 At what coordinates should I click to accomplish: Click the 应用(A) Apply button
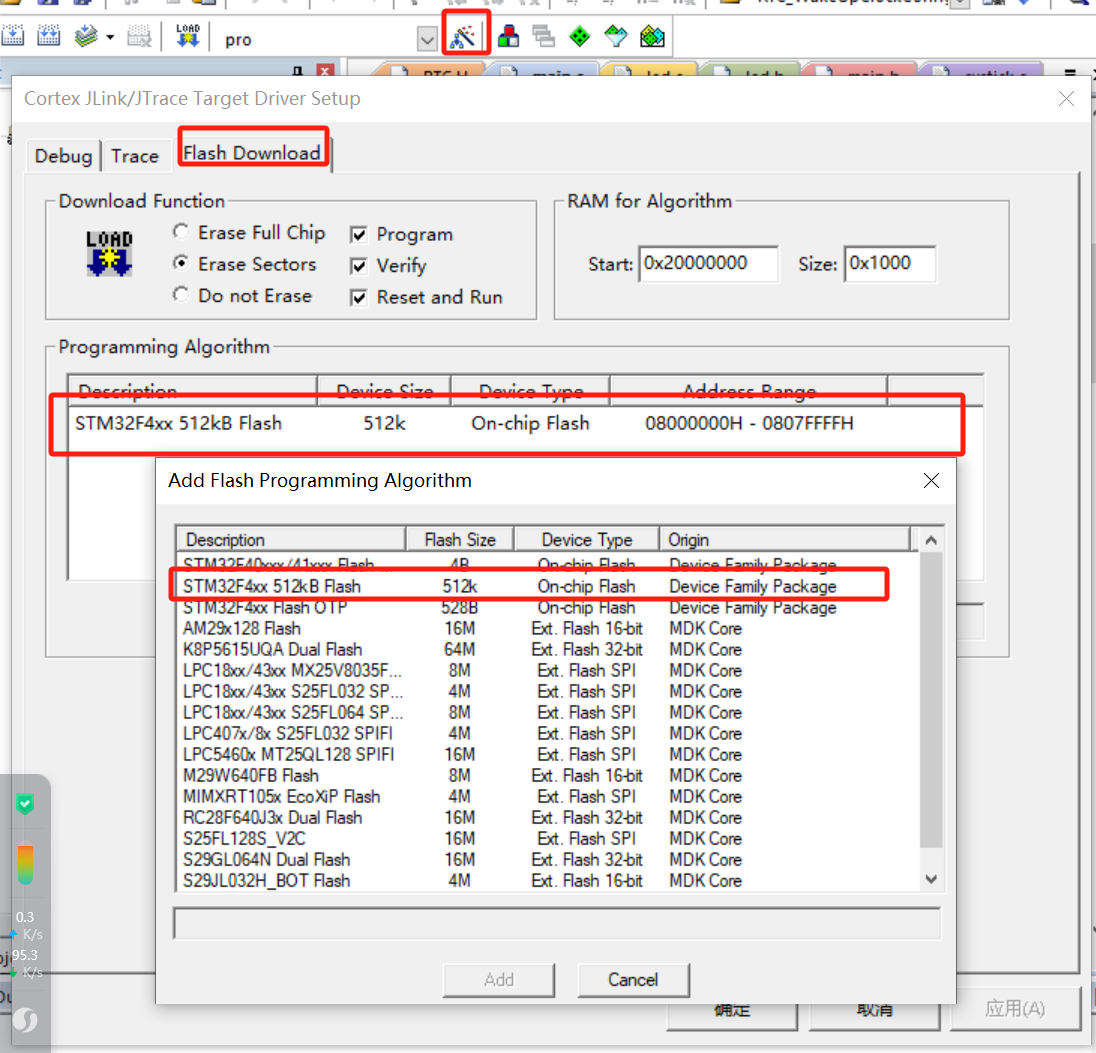[x=1015, y=1009]
